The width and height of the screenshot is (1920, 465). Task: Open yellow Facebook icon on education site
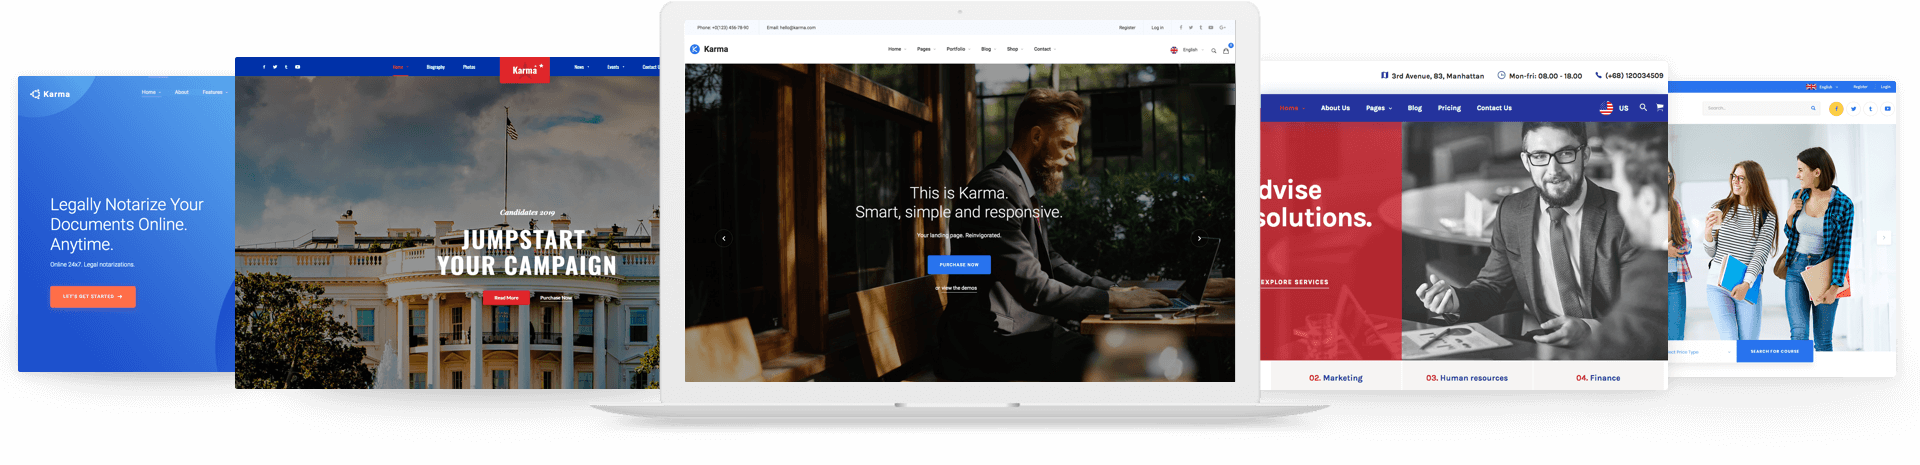(x=1836, y=108)
